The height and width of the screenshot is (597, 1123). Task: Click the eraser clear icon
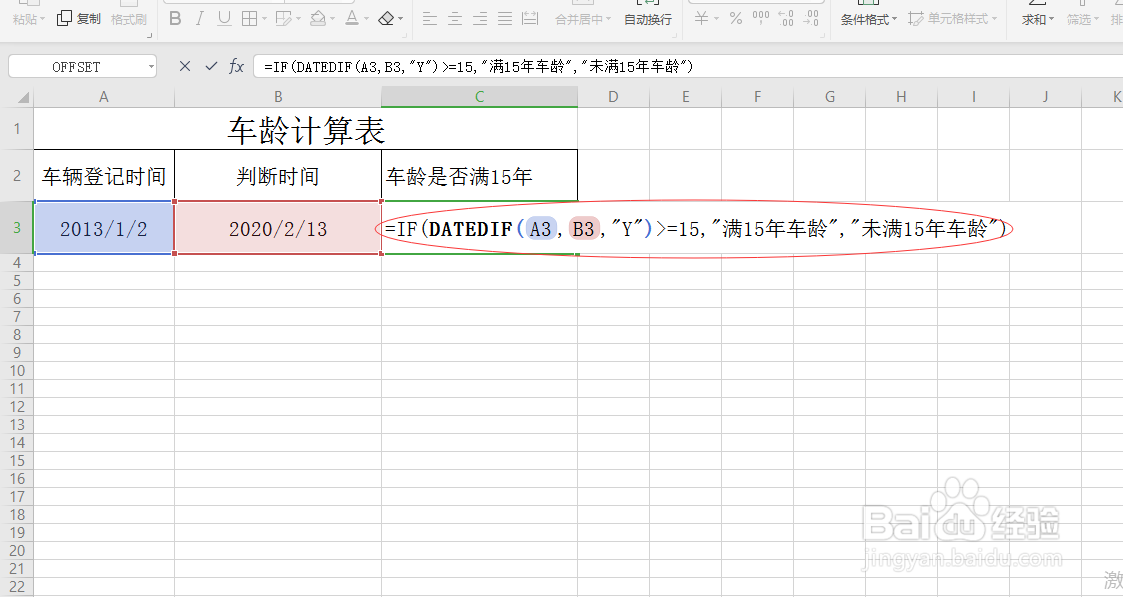point(386,19)
